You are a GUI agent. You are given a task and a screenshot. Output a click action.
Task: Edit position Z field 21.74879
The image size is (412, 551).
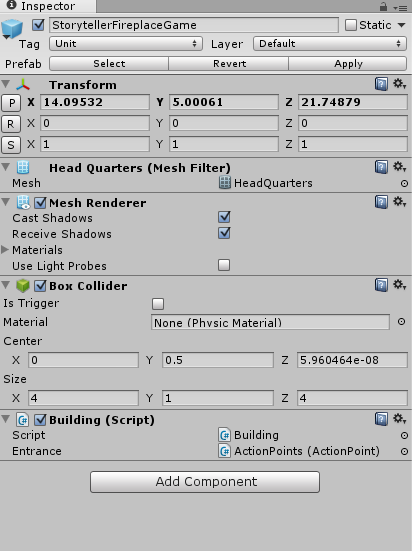point(353,102)
